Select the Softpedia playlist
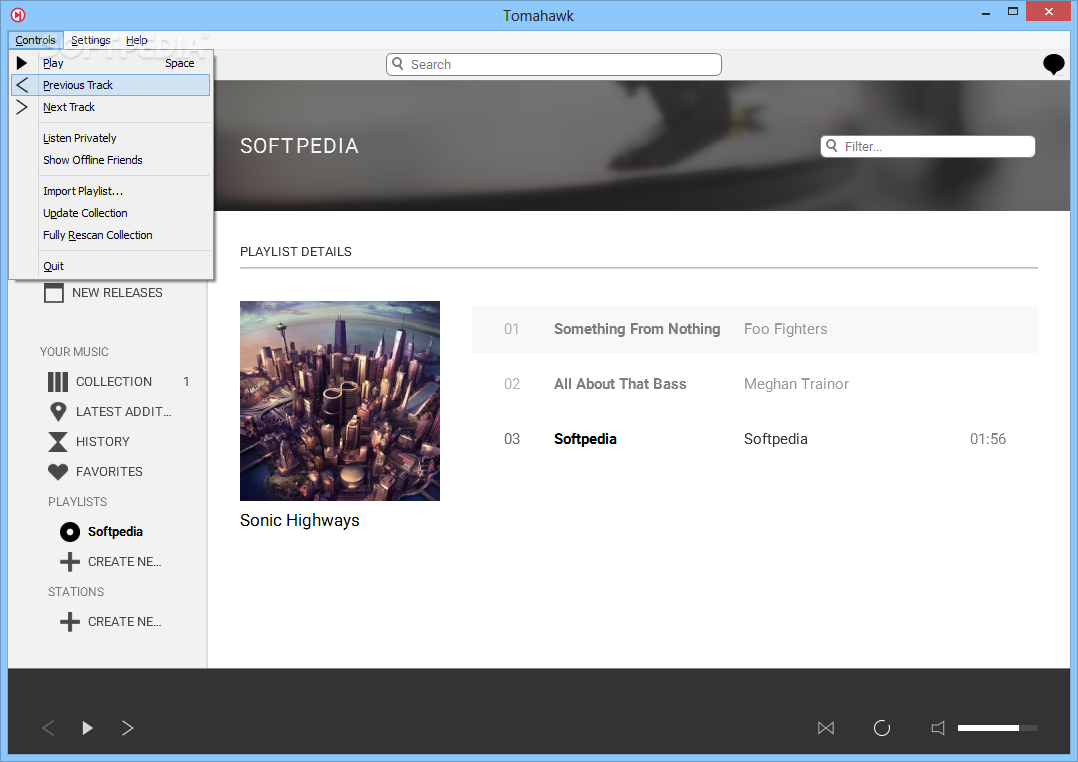This screenshot has width=1078, height=762. coord(115,532)
